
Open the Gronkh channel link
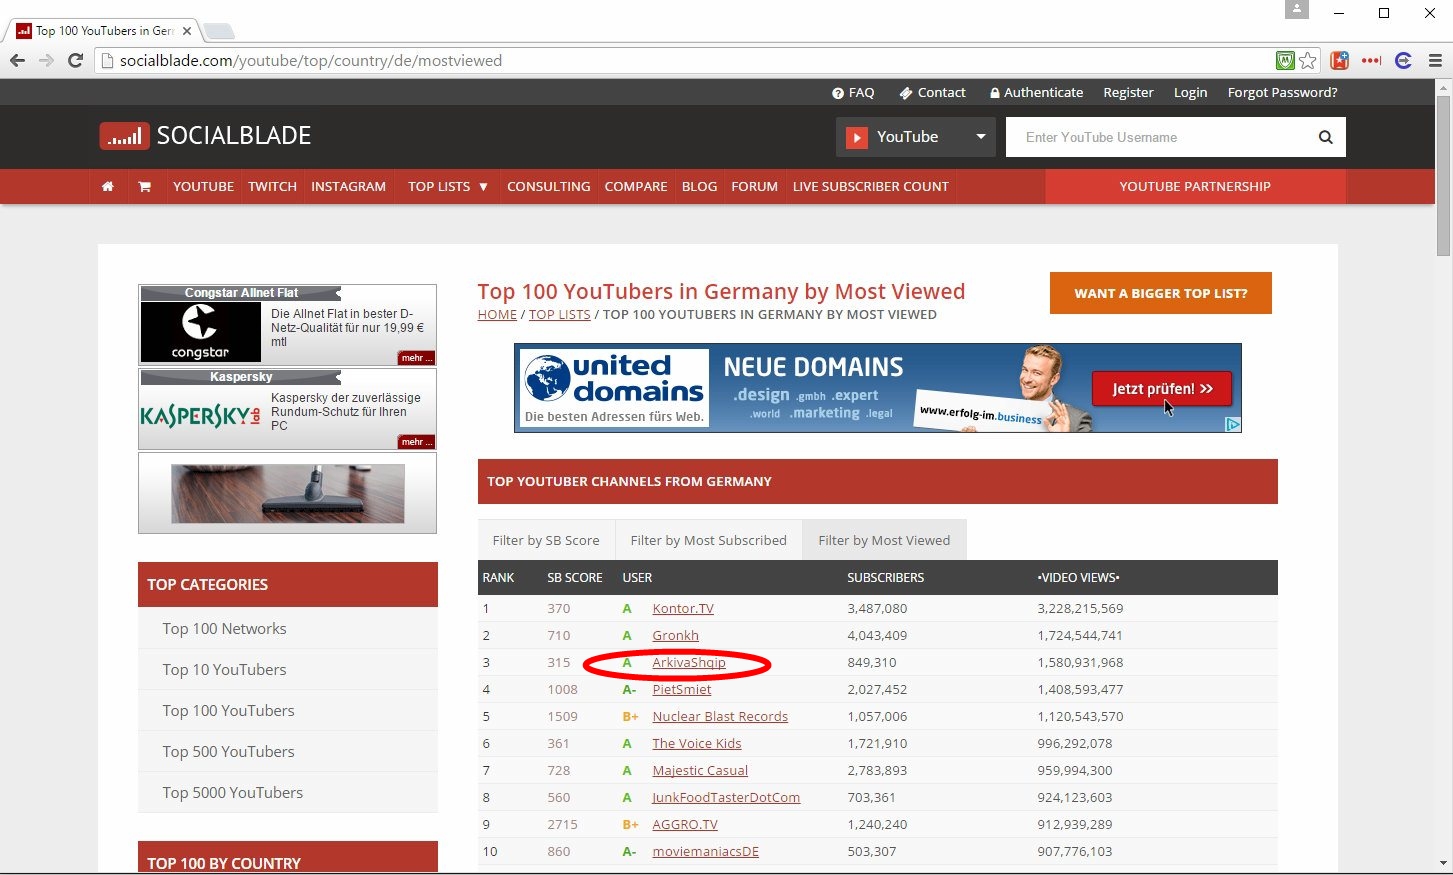(675, 636)
